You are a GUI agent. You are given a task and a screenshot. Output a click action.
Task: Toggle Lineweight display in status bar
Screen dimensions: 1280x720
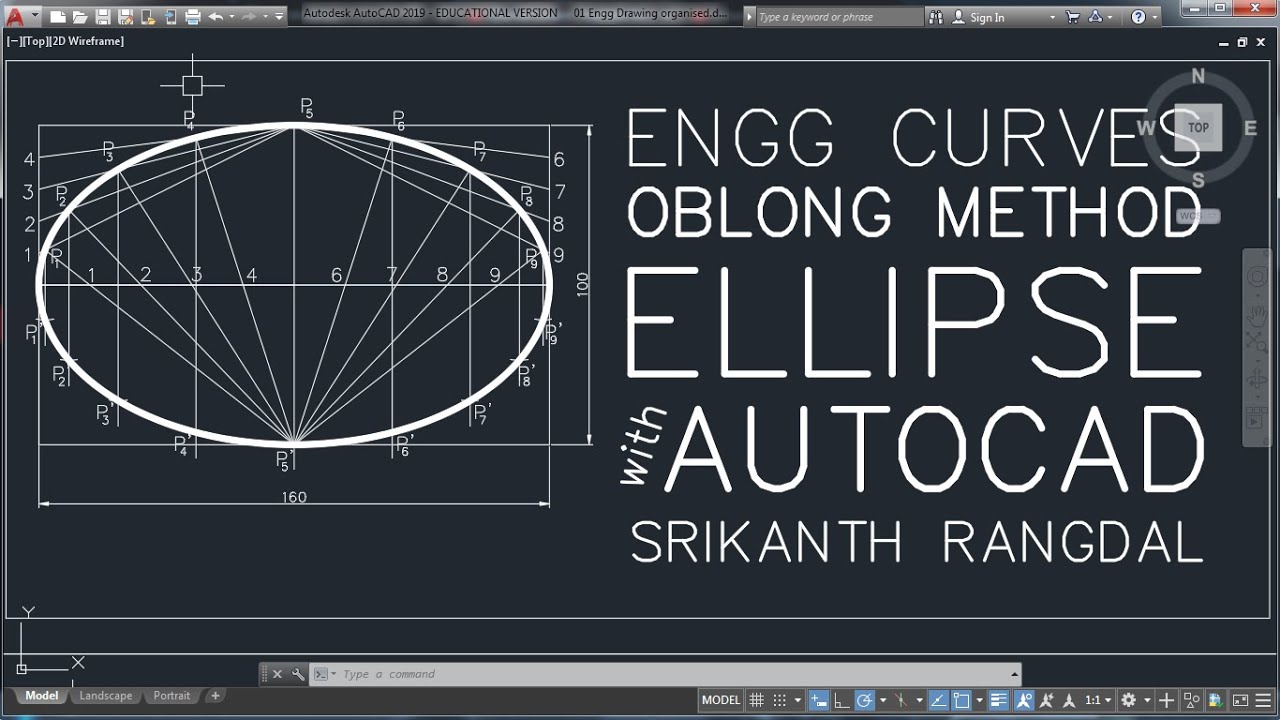point(999,700)
